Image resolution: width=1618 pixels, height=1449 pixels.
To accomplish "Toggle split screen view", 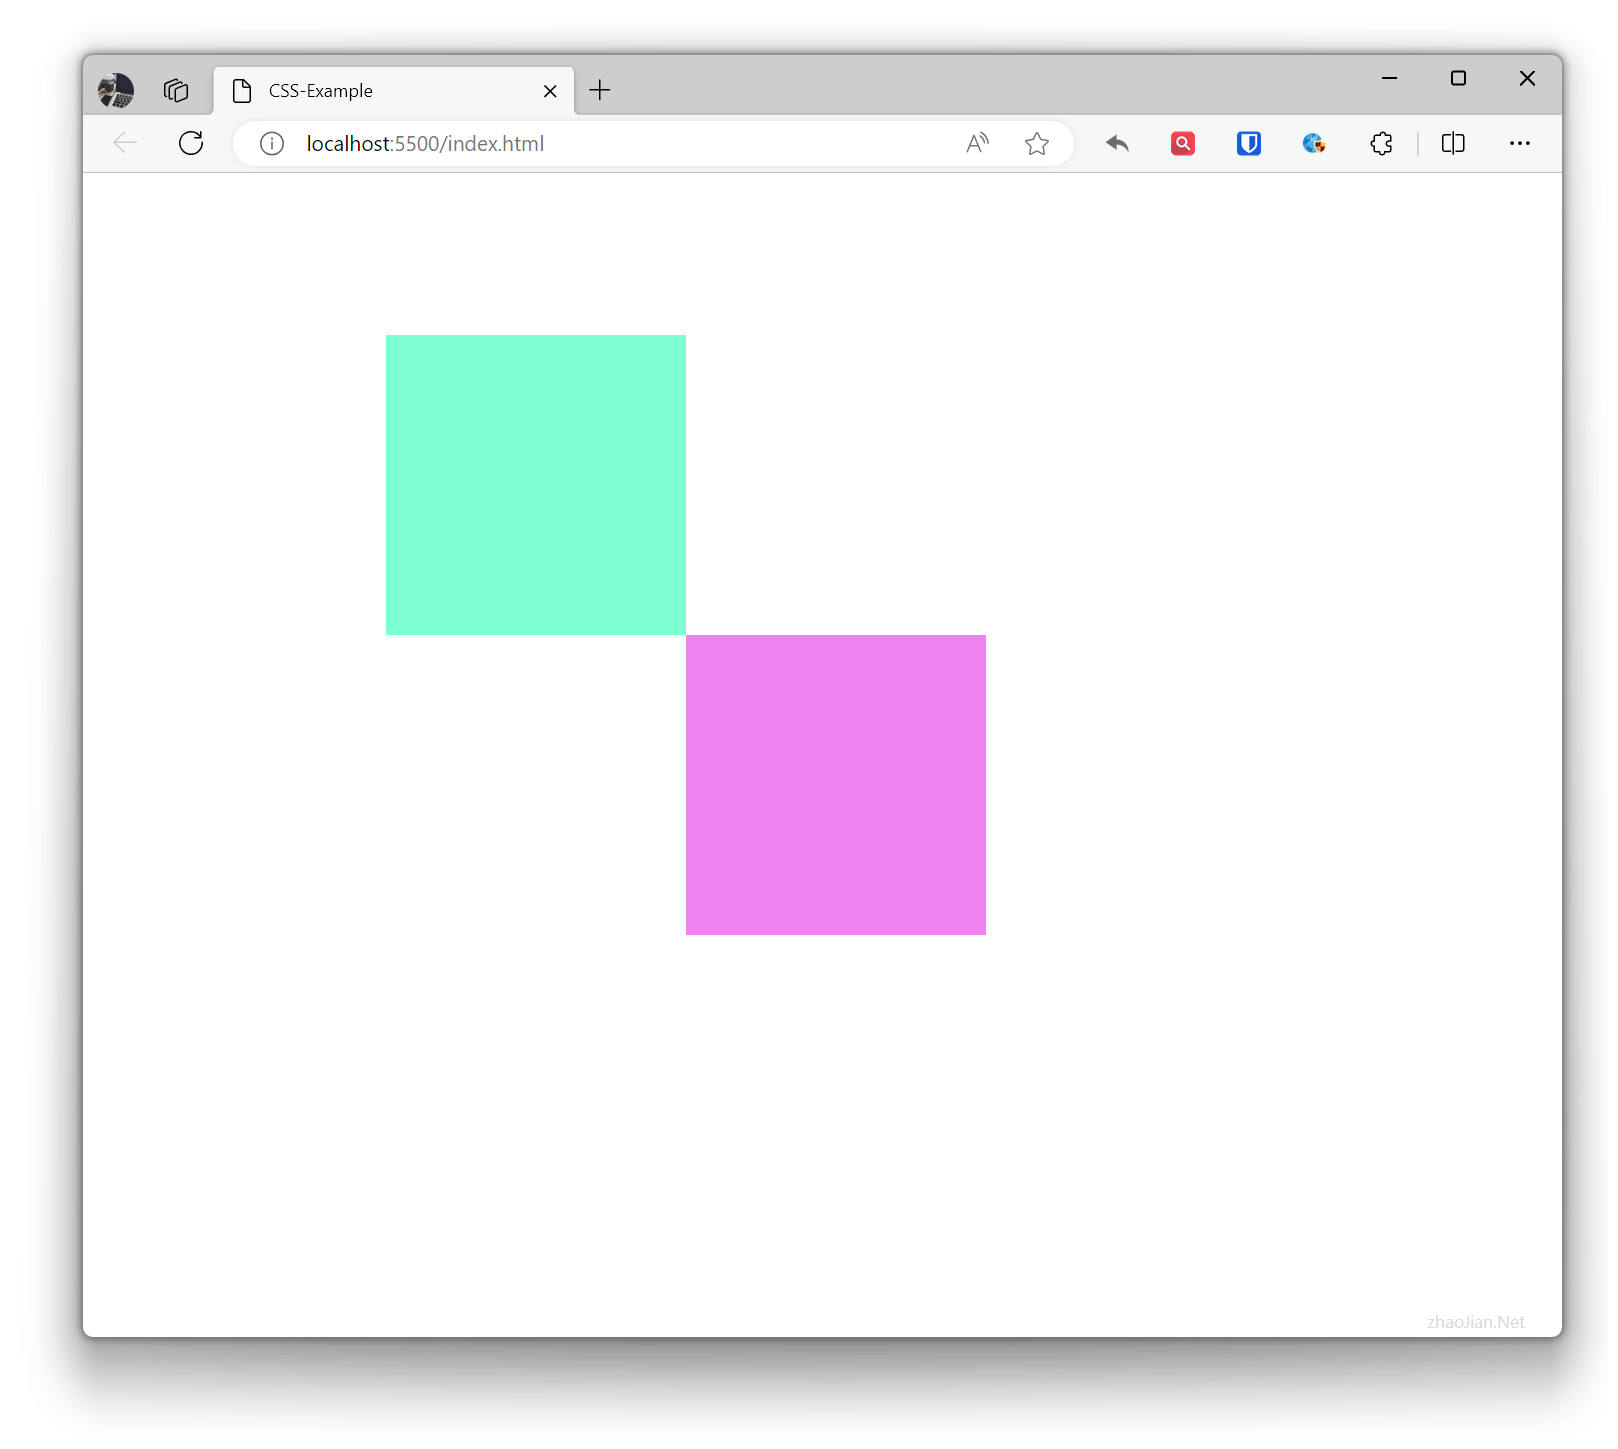I will coord(1453,144).
